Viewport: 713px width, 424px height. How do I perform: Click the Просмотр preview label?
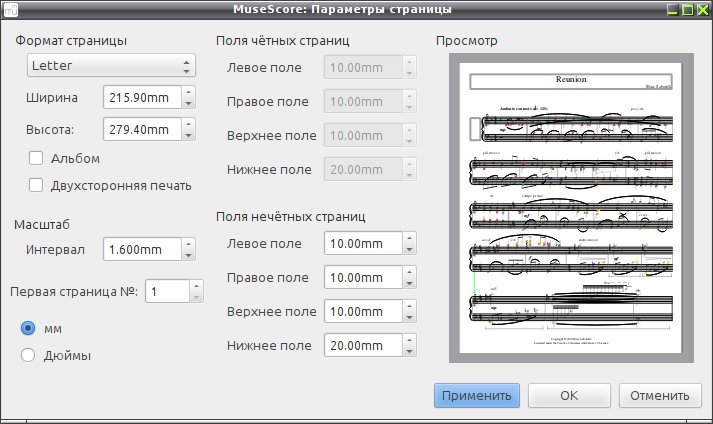pyautogui.click(x=467, y=40)
